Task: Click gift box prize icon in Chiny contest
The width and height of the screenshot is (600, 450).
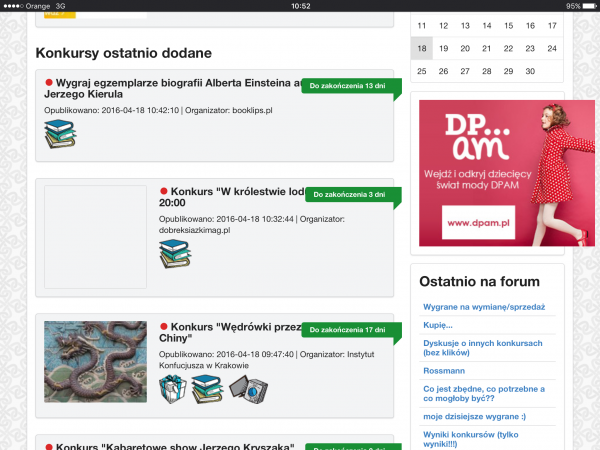Action: (174, 388)
